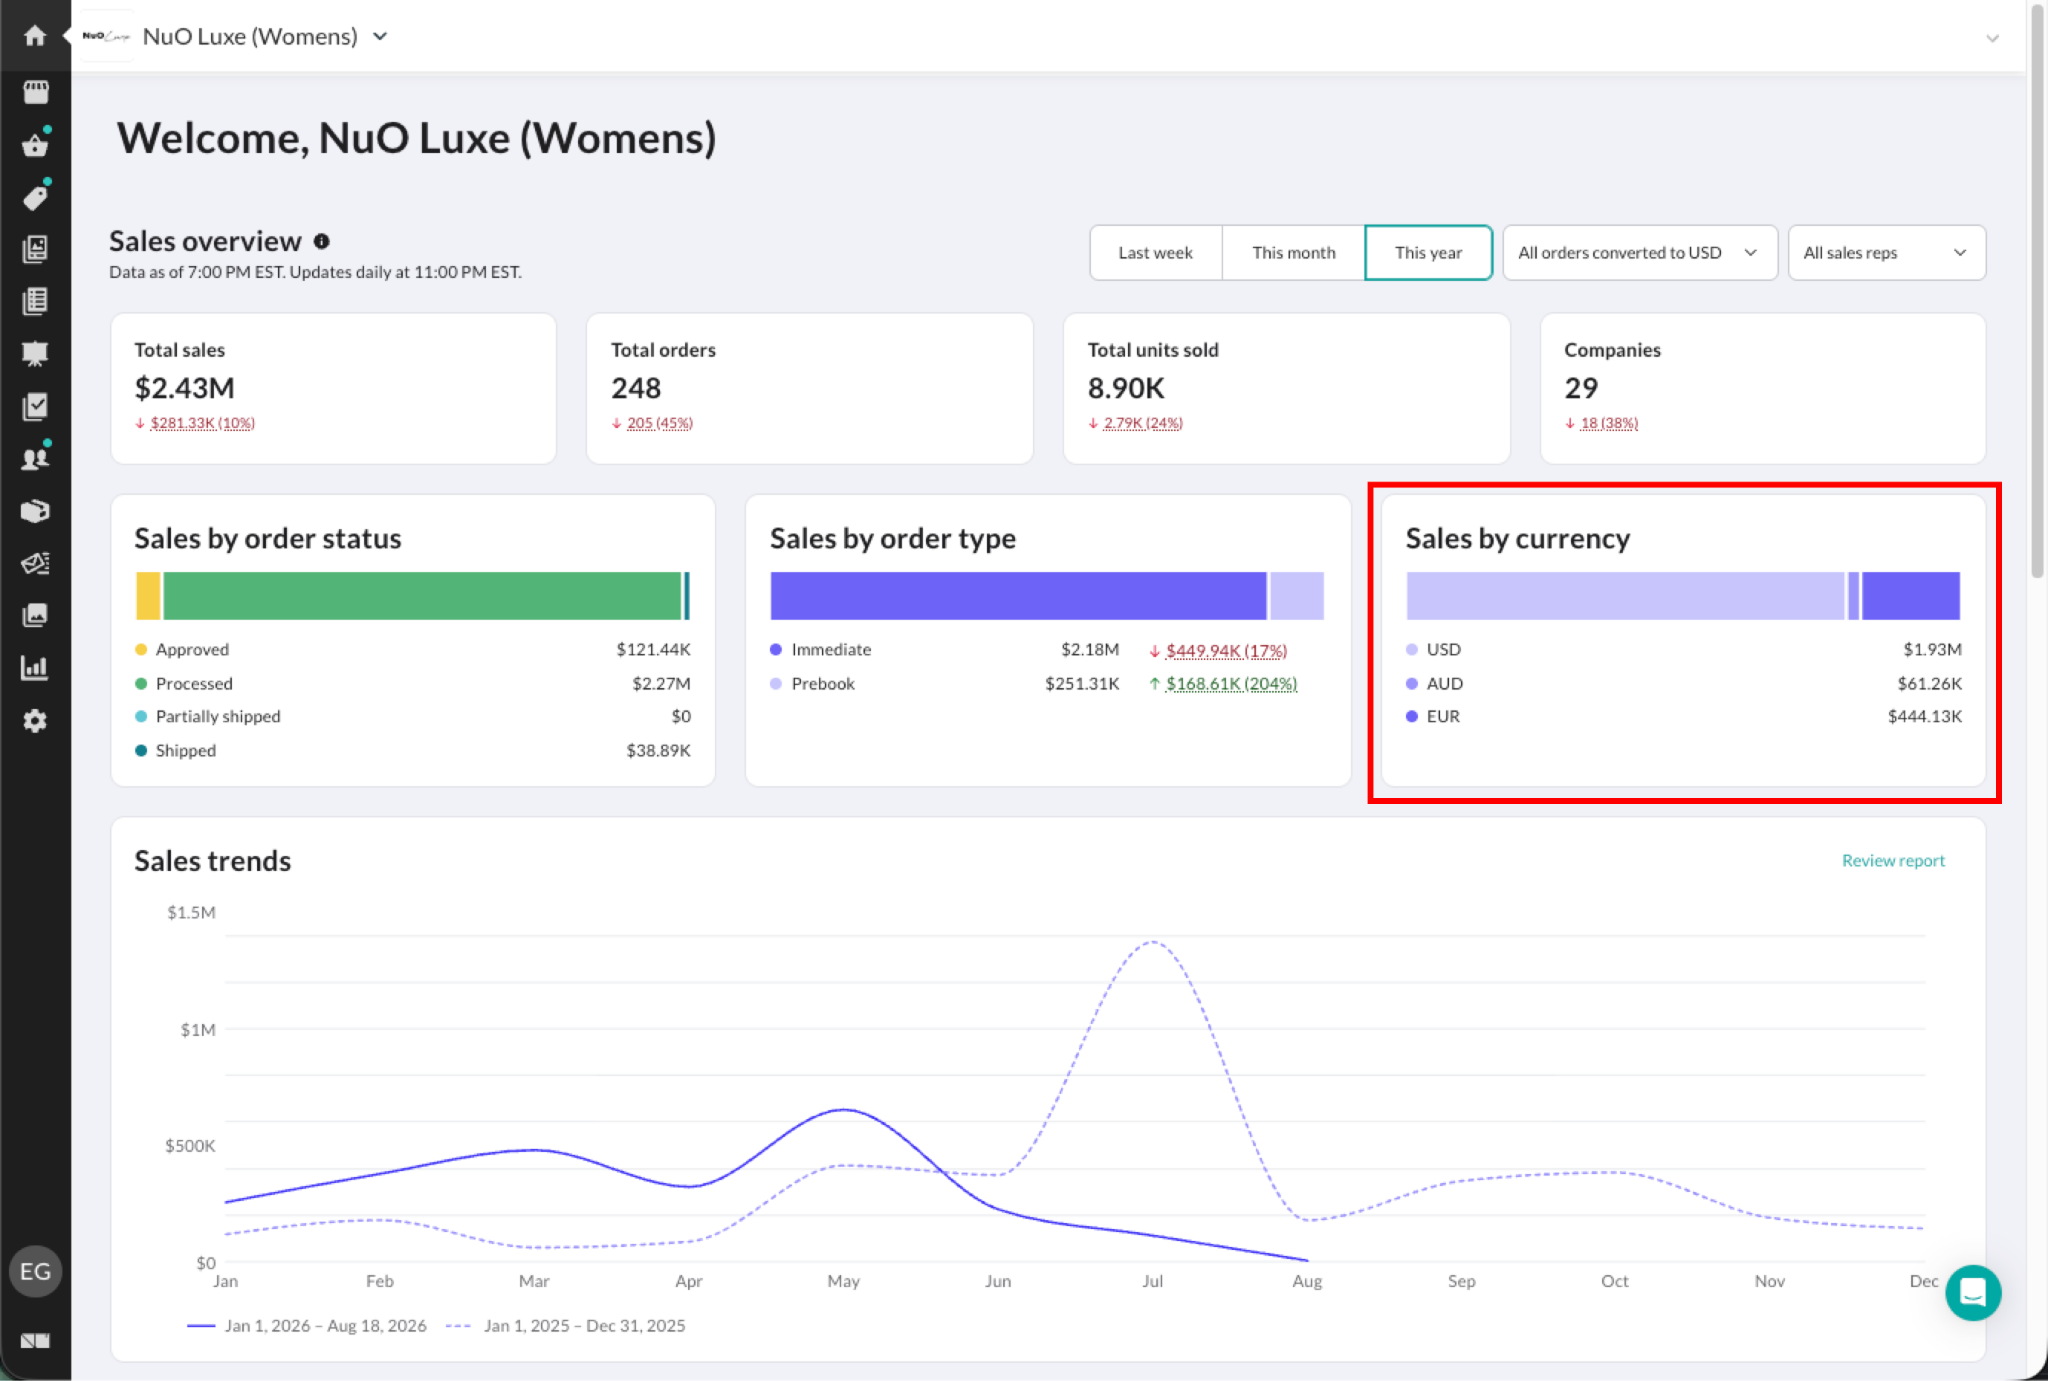Click the dark EUR currency bar segment
The width and height of the screenshot is (2048, 1381).
tap(1911, 596)
